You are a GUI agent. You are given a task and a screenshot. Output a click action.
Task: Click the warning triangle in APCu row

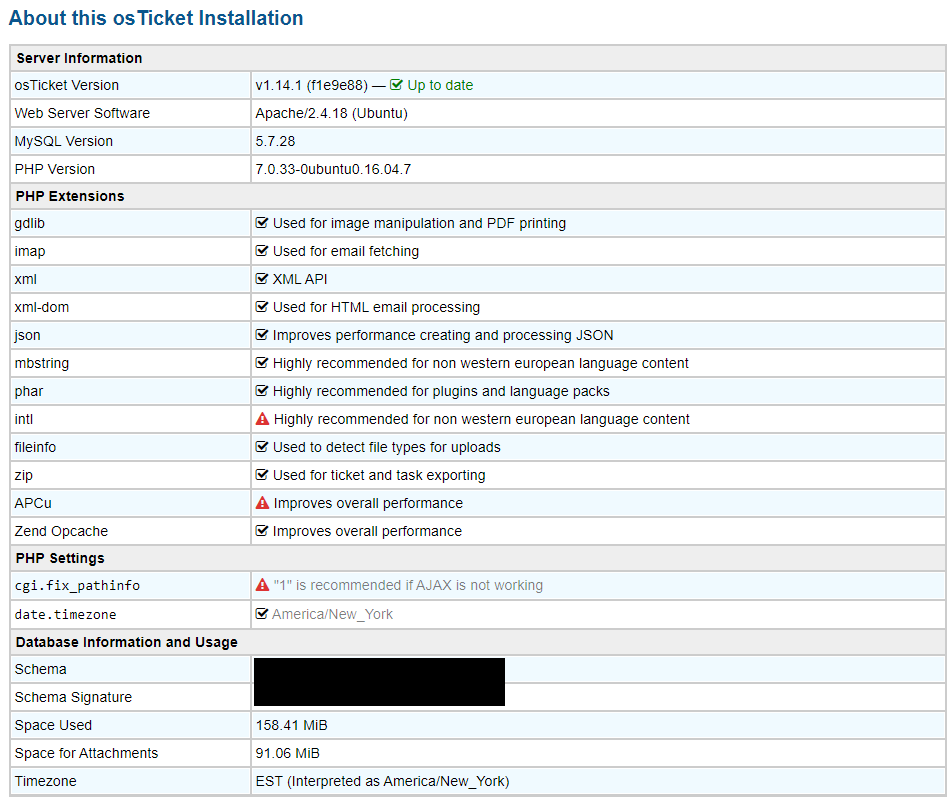click(263, 503)
